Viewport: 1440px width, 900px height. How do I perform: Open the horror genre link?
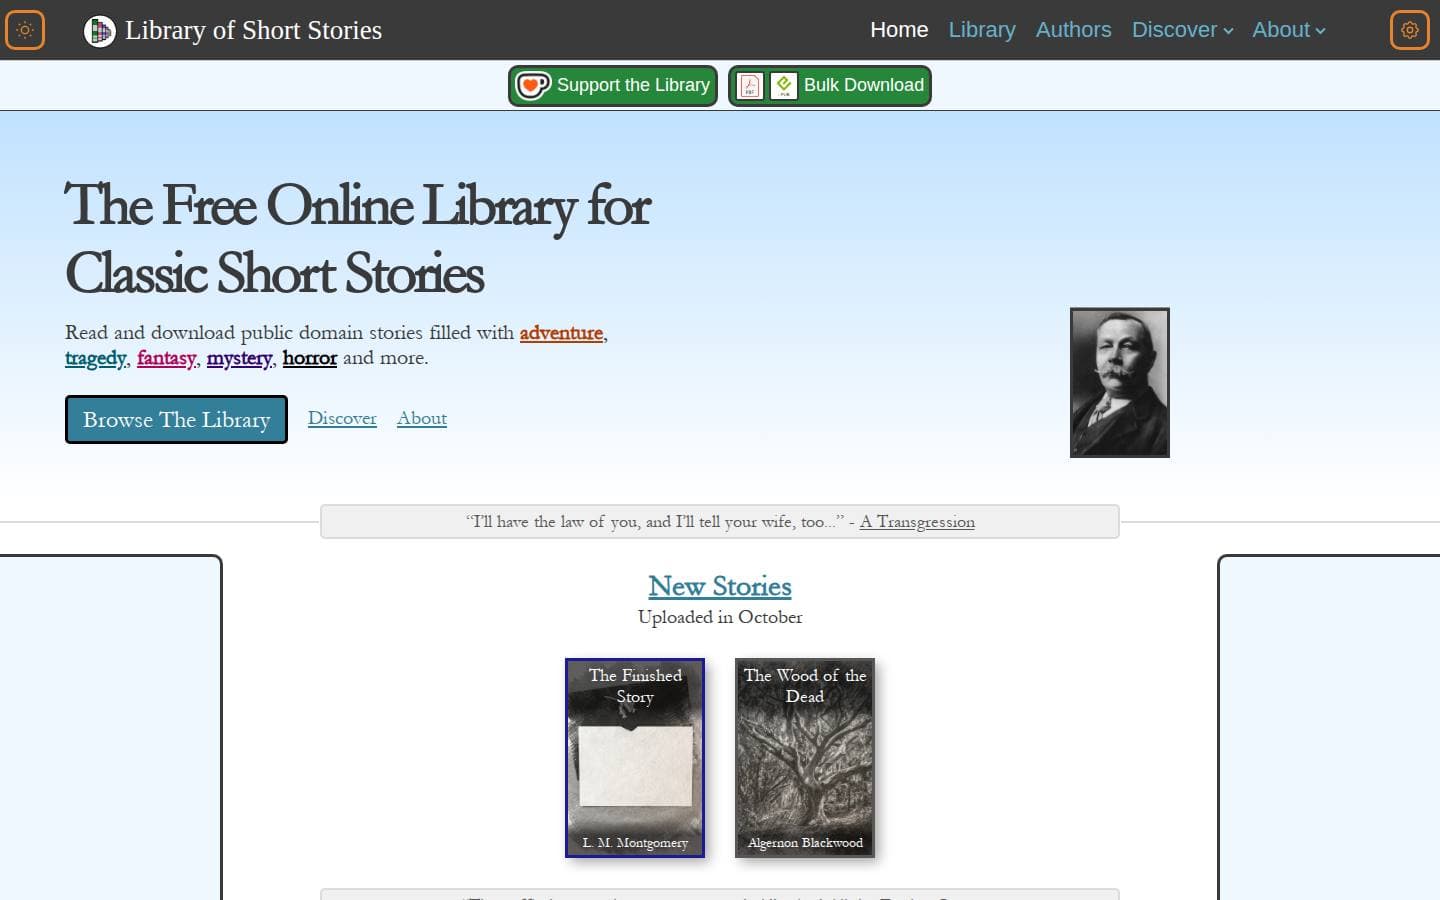click(x=310, y=358)
